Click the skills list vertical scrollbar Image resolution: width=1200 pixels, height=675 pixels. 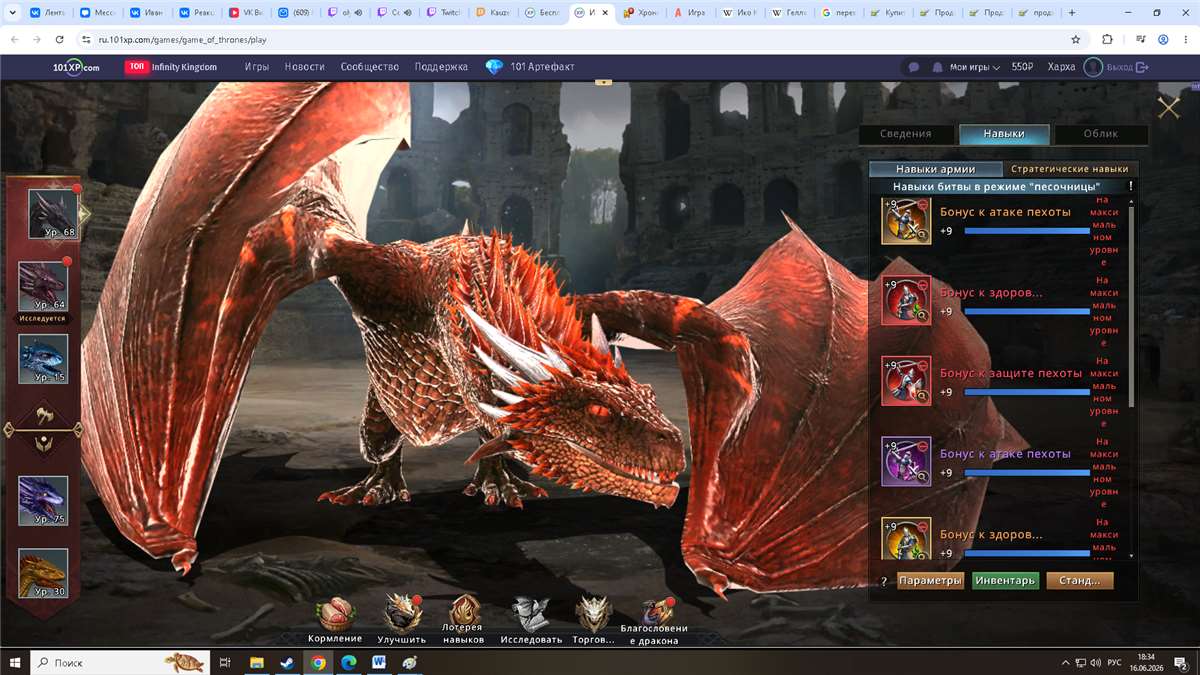pyautogui.click(x=1132, y=305)
